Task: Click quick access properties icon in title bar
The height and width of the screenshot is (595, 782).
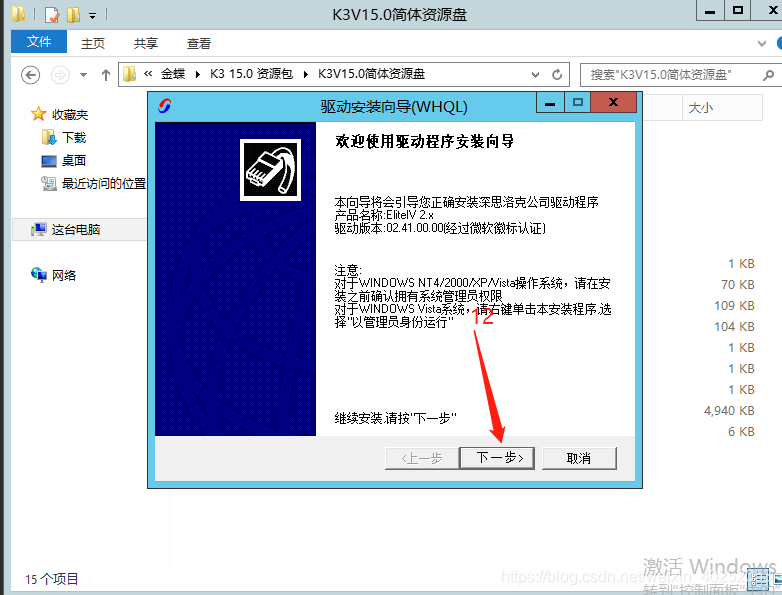Action: click(x=52, y=14)
